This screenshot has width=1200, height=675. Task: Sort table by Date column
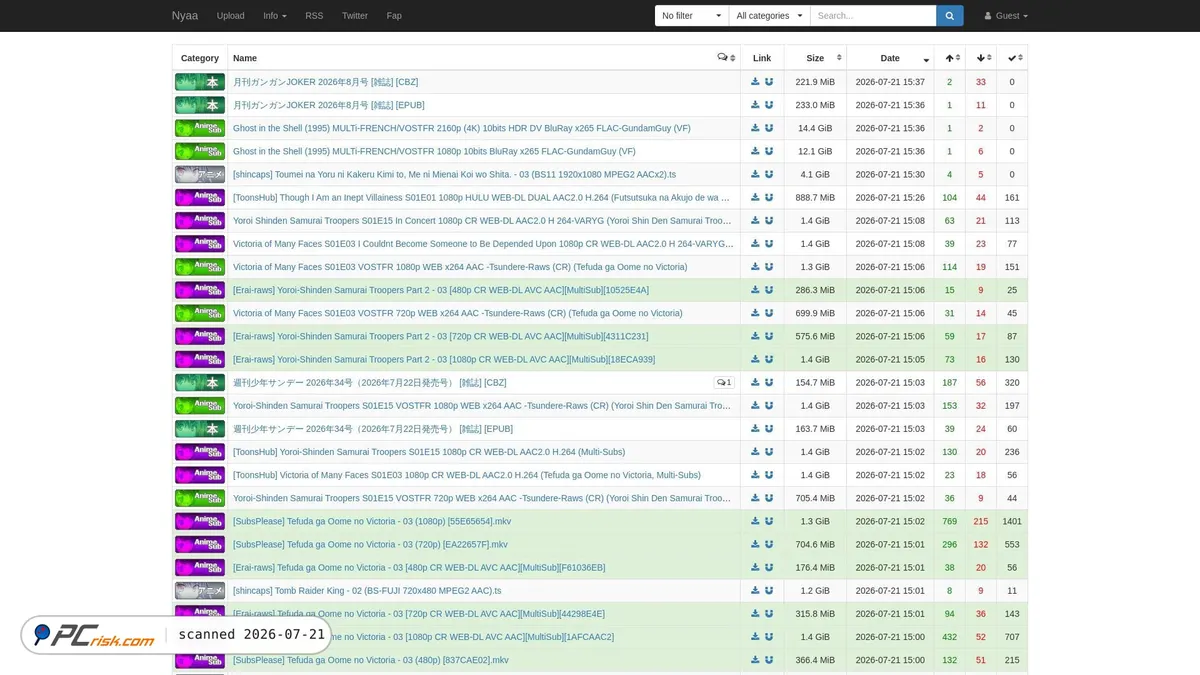[x=890, y=58]
